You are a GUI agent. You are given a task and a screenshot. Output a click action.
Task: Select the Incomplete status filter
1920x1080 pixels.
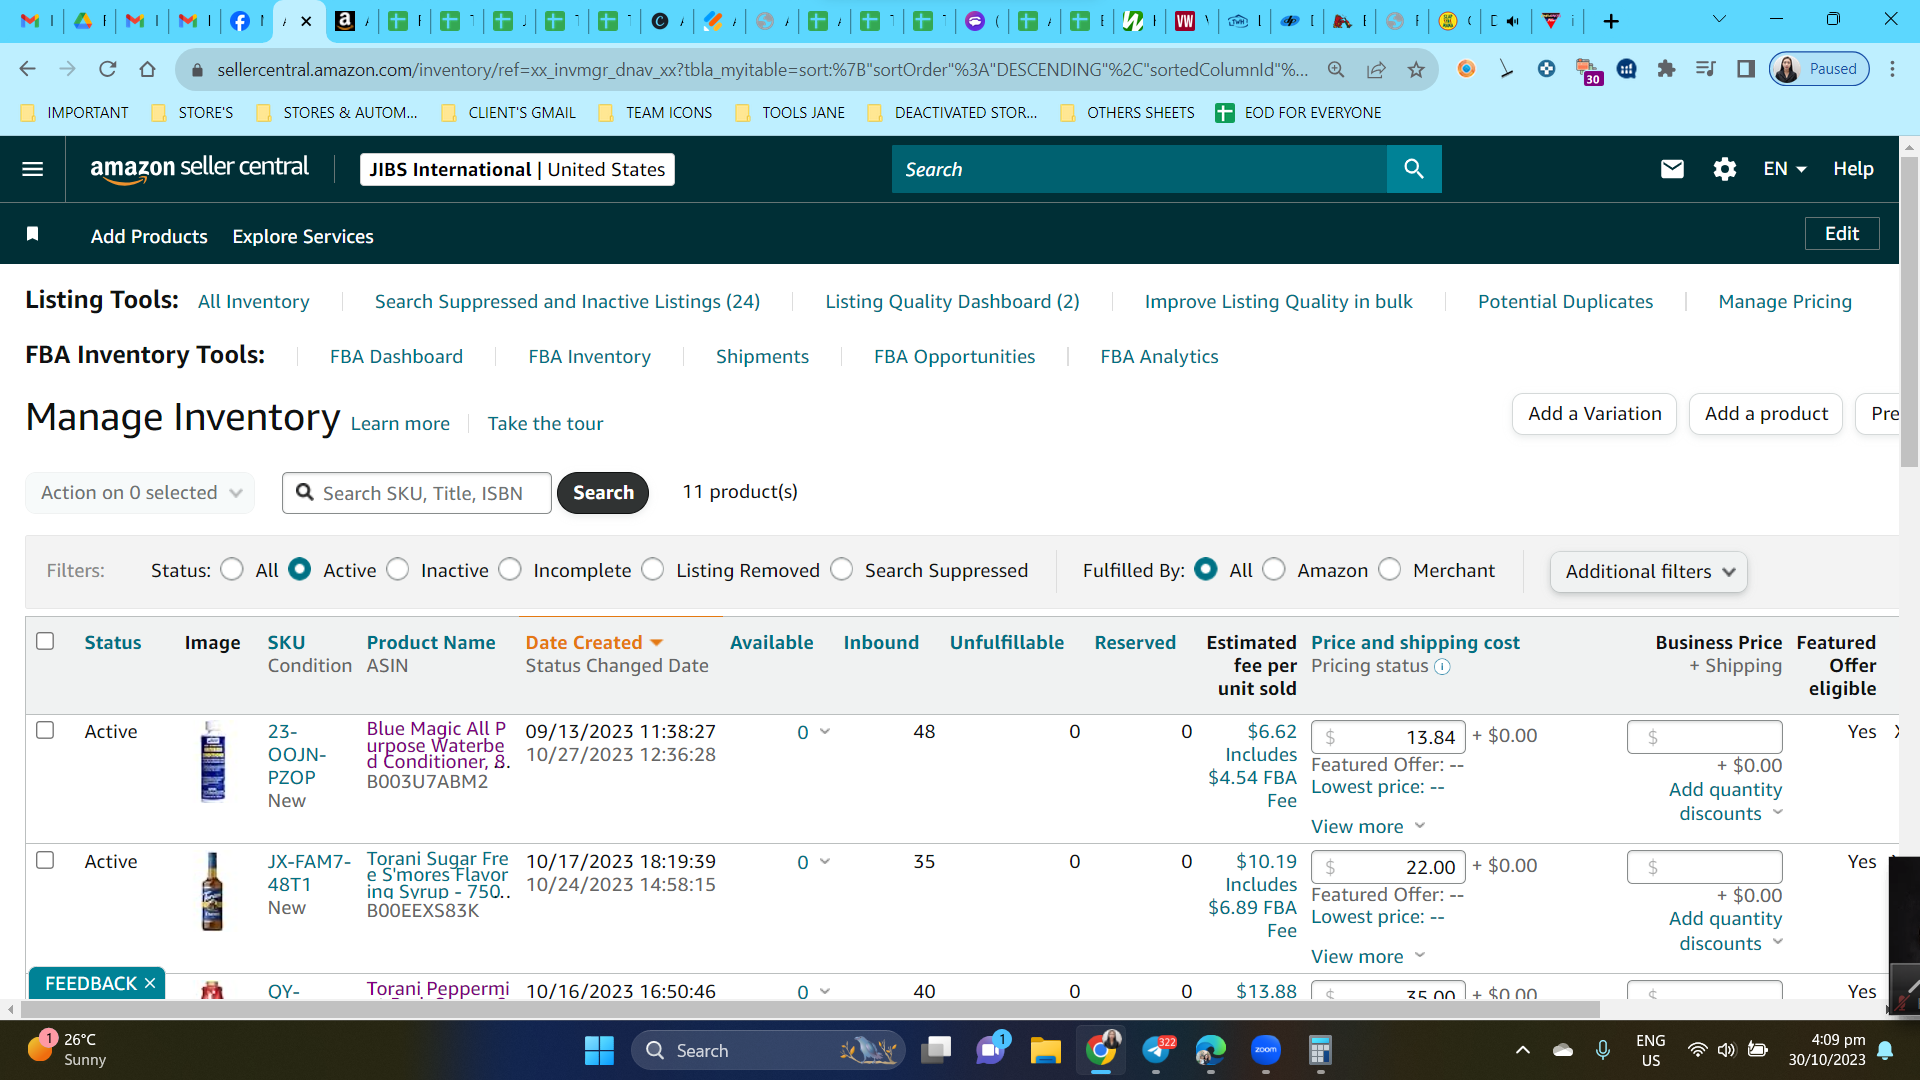[510, 570]
